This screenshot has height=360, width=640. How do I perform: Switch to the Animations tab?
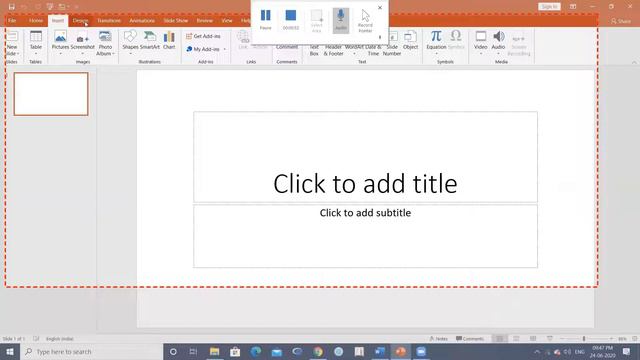click(142, 20)
